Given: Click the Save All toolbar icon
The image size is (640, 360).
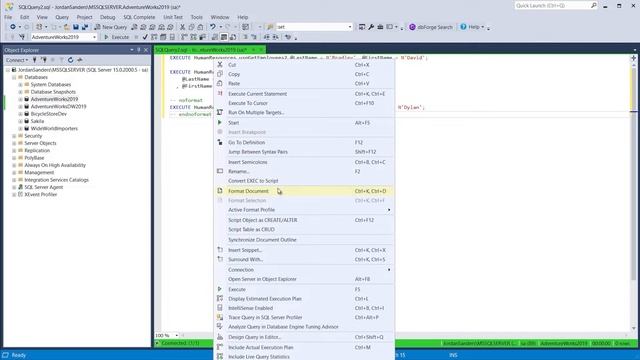Looking at the screenshot, I should (x=85, y=27).
